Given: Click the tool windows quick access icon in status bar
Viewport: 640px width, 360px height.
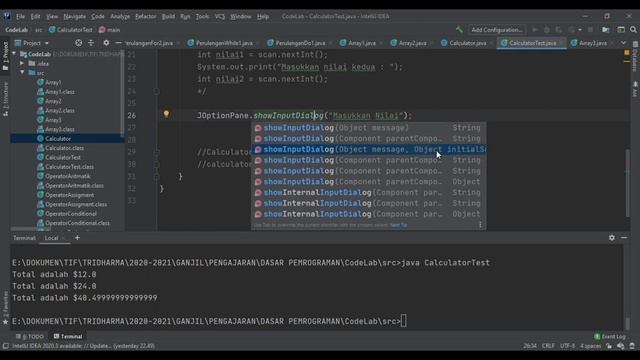Looking at the screenshot, I should (5, 346).
